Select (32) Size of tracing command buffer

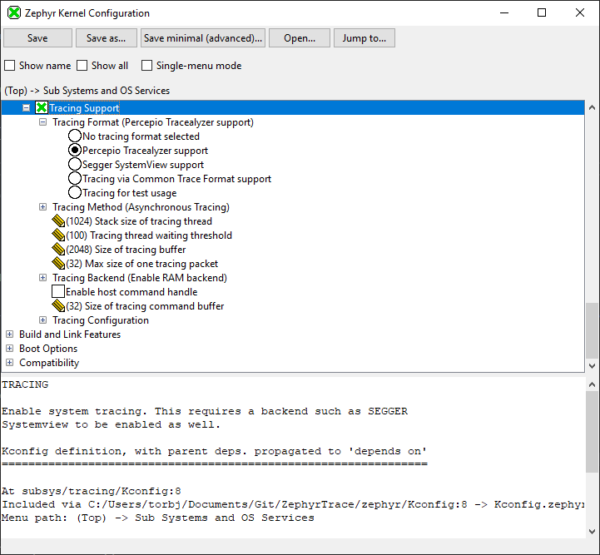[145, 306]
